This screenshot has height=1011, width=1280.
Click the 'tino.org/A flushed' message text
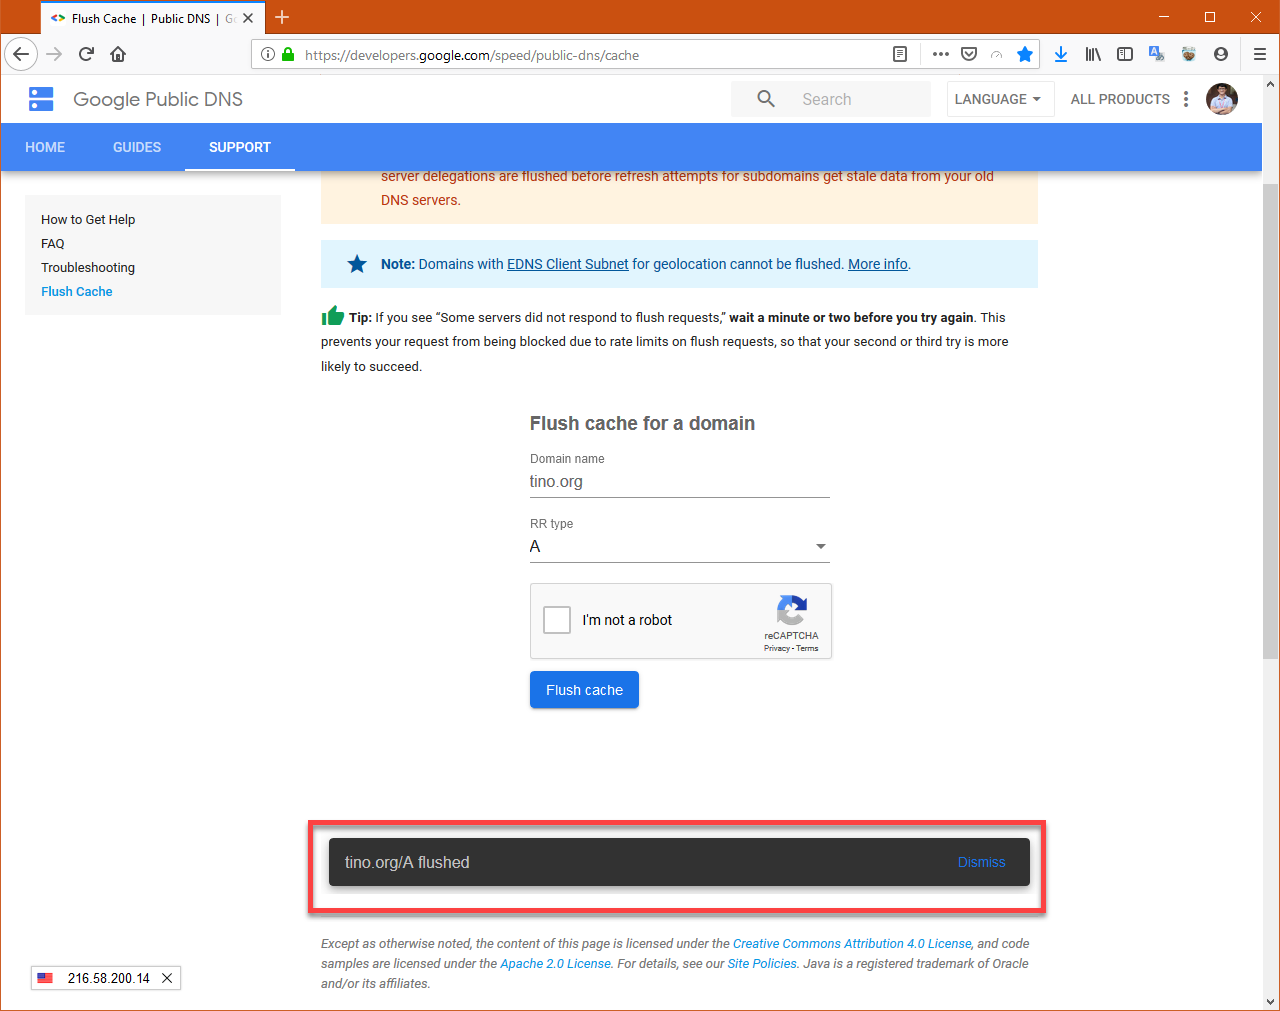pos(407,862)
